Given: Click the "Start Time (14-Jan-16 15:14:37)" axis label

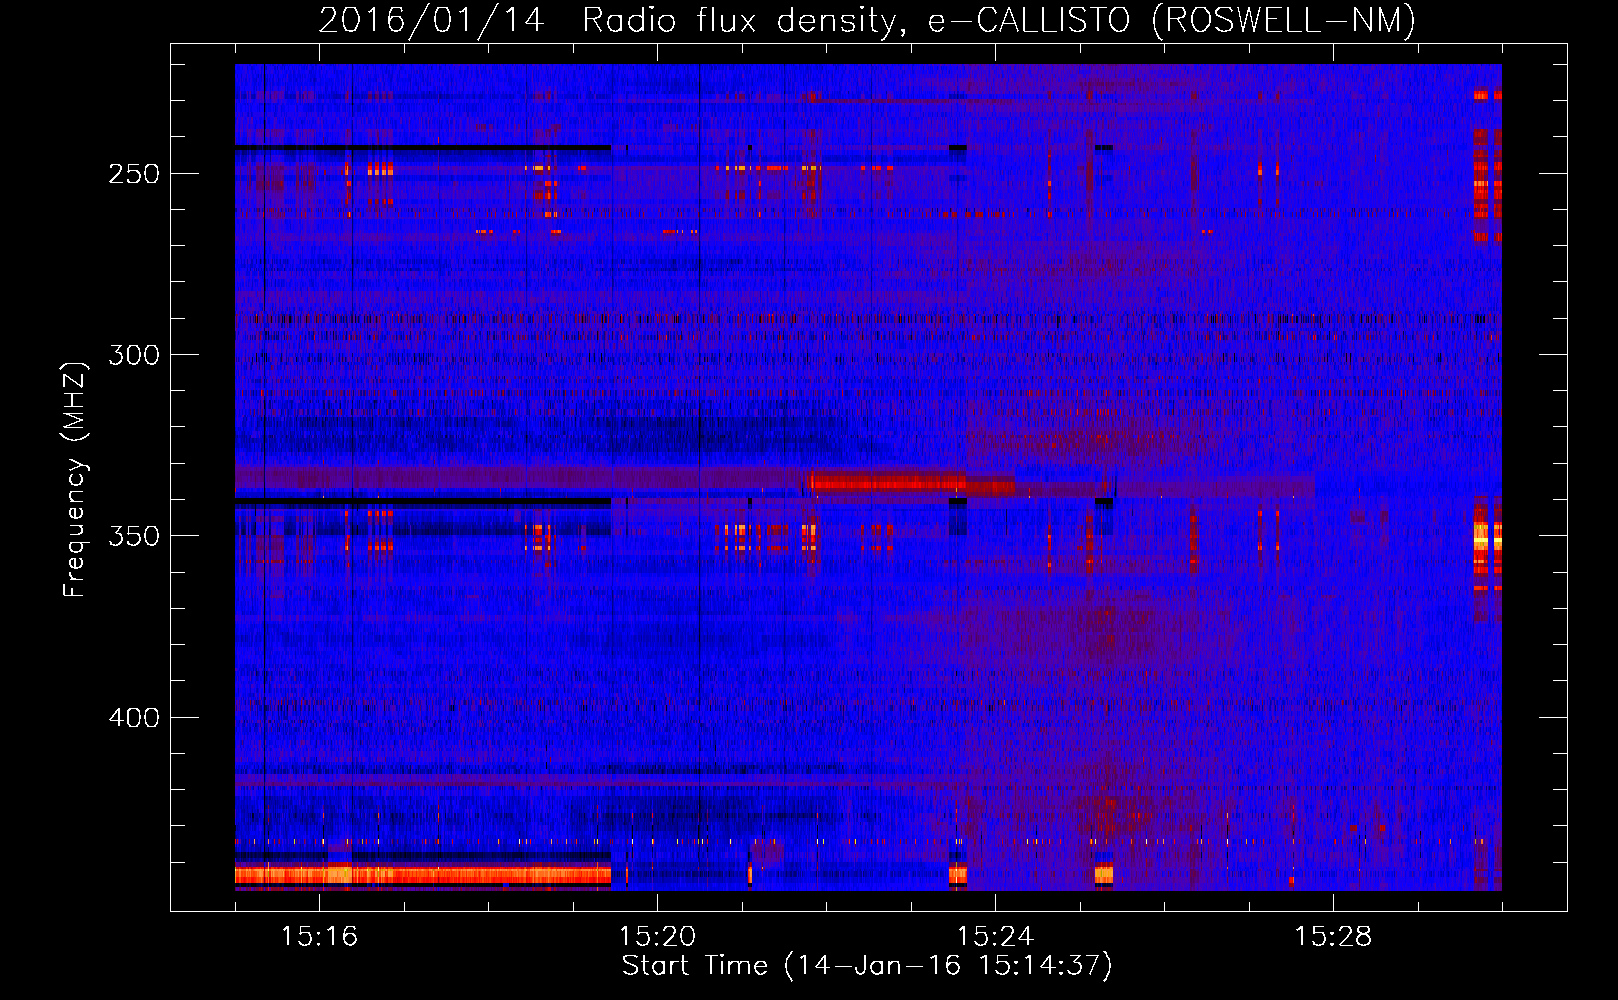Looking at the screenshot, I should click(867, 966).
